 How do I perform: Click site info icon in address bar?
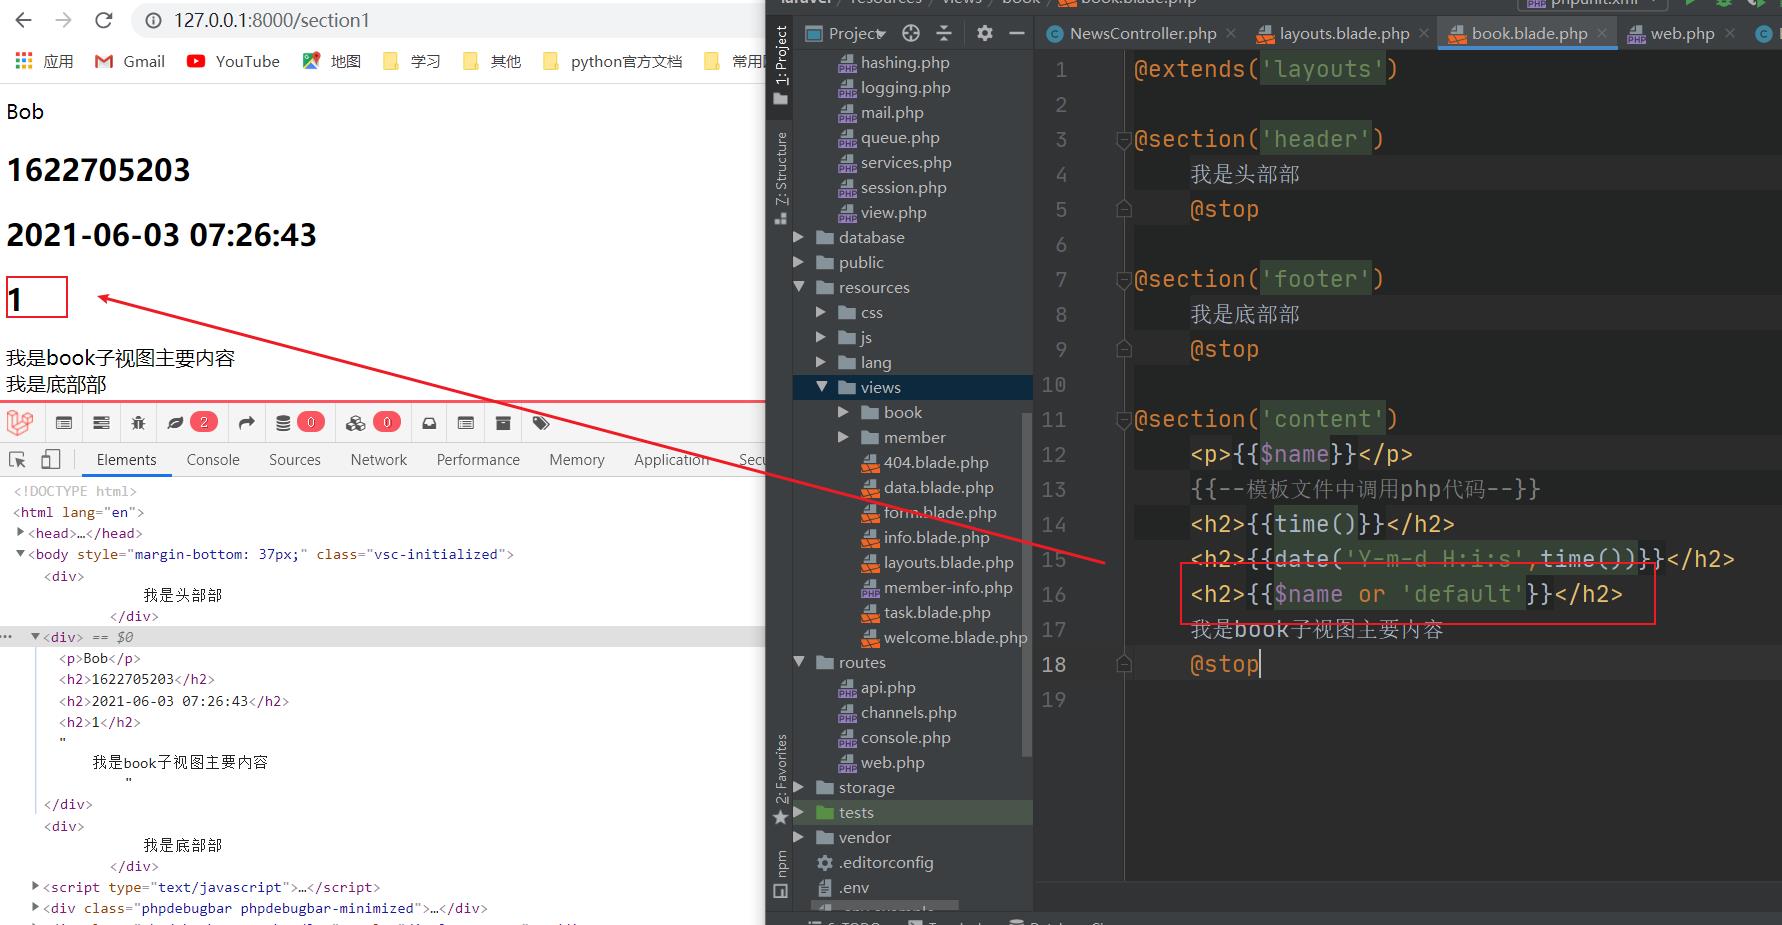click(x=152, y=20)
